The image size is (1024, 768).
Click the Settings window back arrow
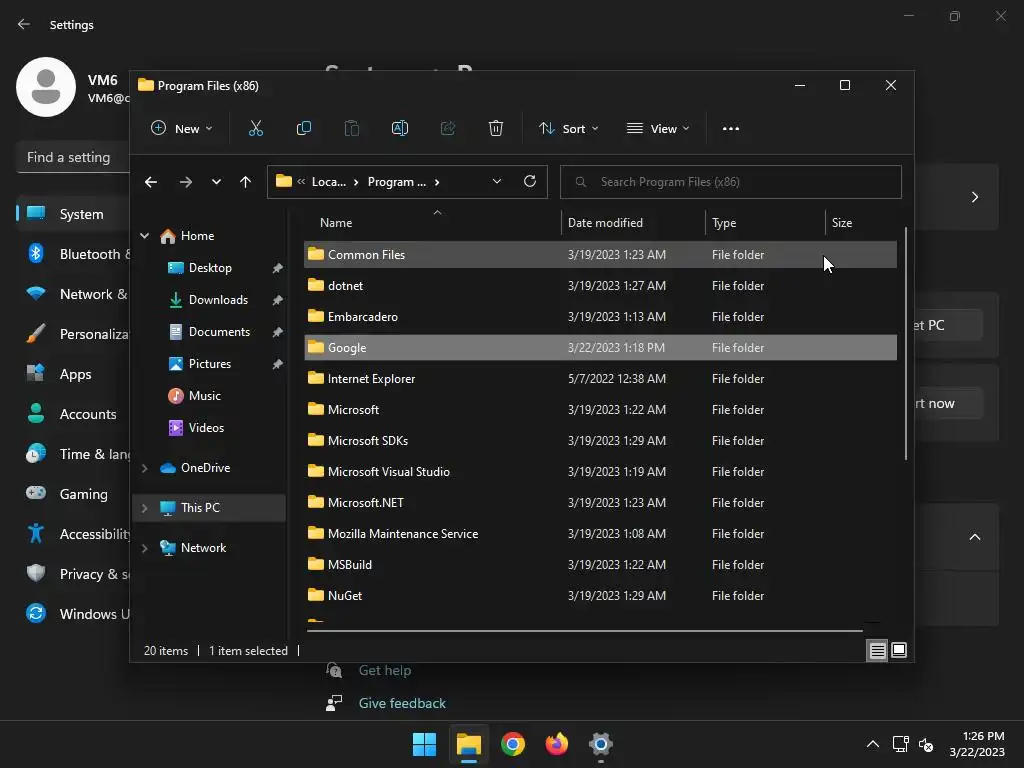tap(24, 24)
